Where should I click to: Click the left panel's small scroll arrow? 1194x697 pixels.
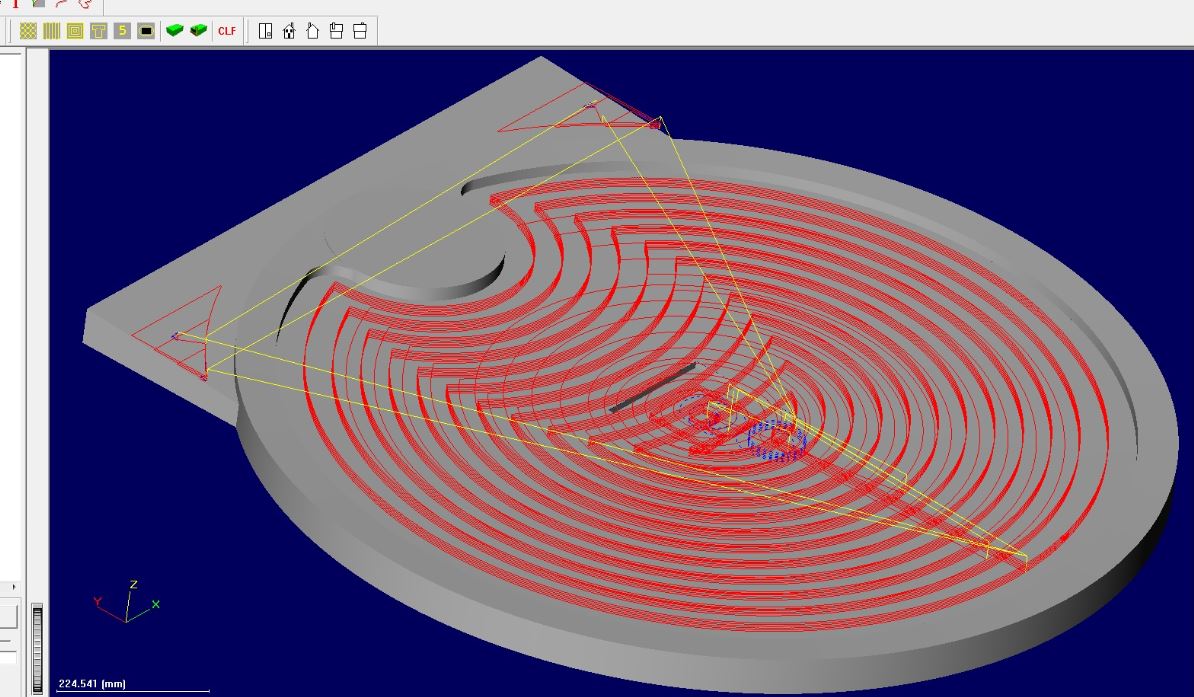pos(13,587)
